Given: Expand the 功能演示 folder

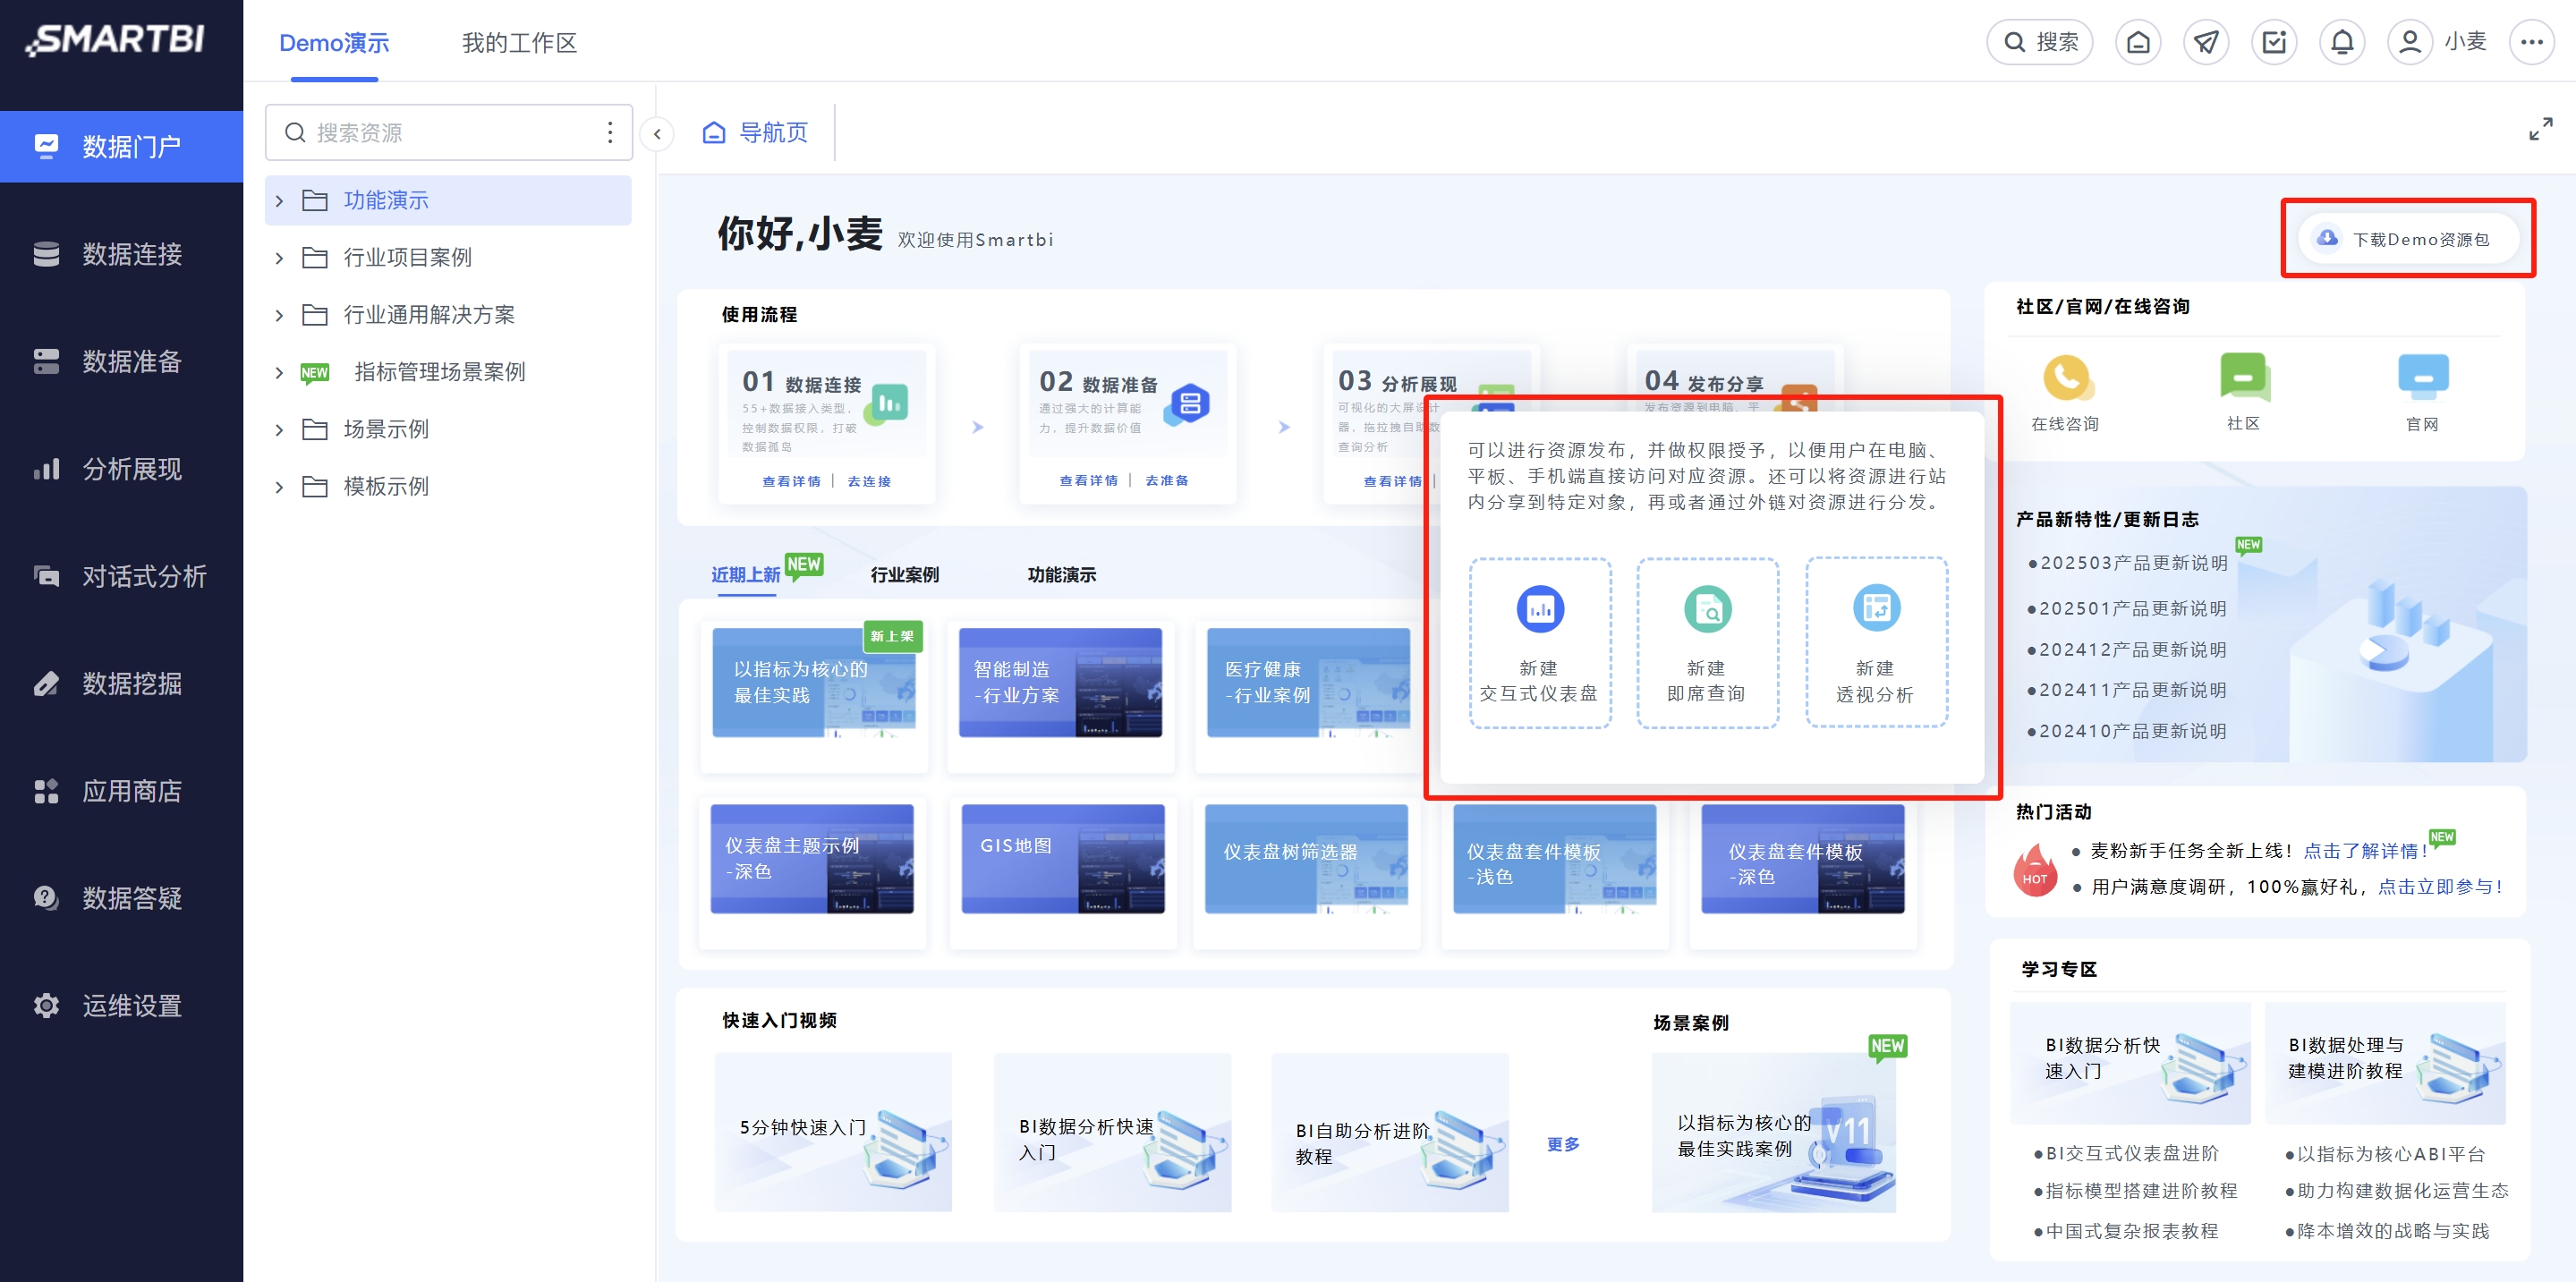Looking at the screenshot, I should click(x=279, y=201).
